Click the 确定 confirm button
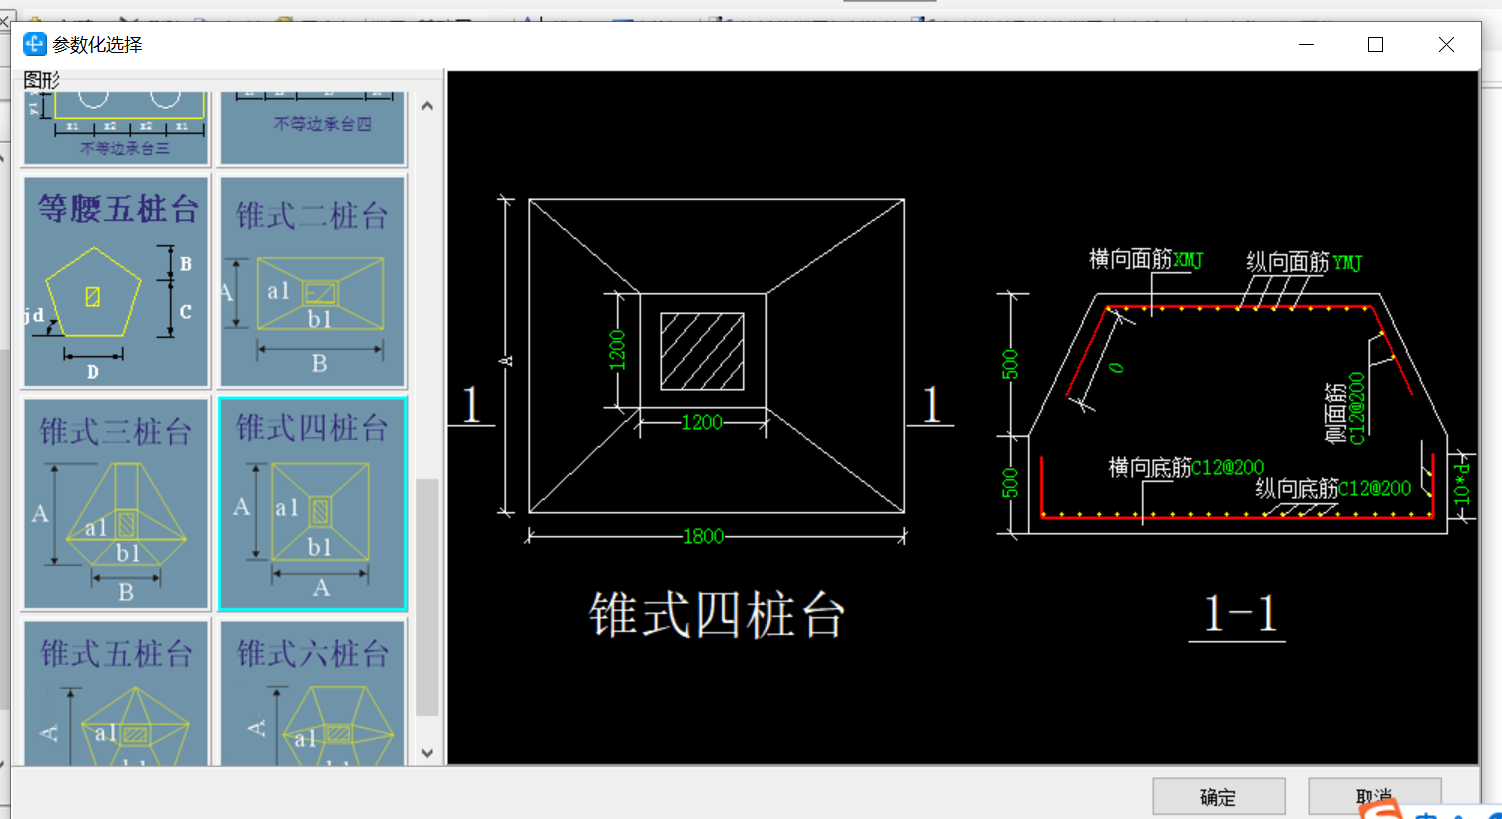The image size is (1502, 819). (1218, 797)
